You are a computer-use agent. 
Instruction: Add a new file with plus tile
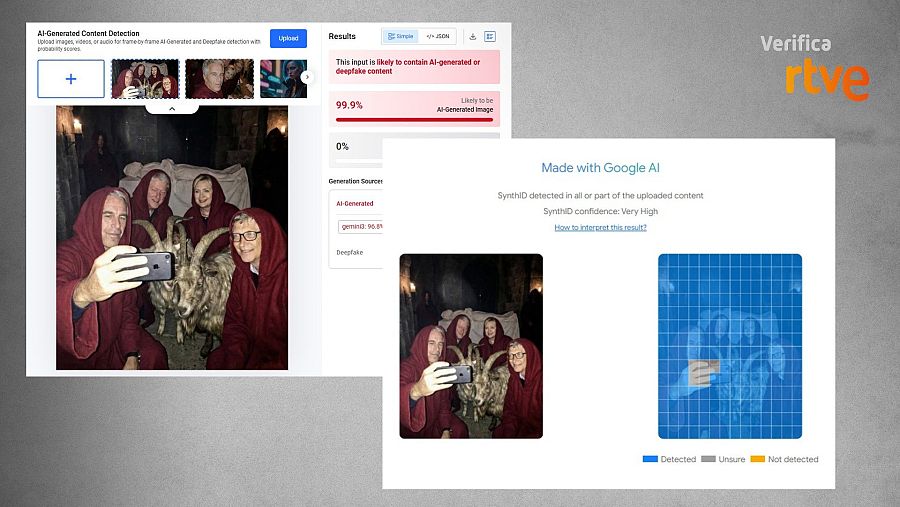pos(71,78)
